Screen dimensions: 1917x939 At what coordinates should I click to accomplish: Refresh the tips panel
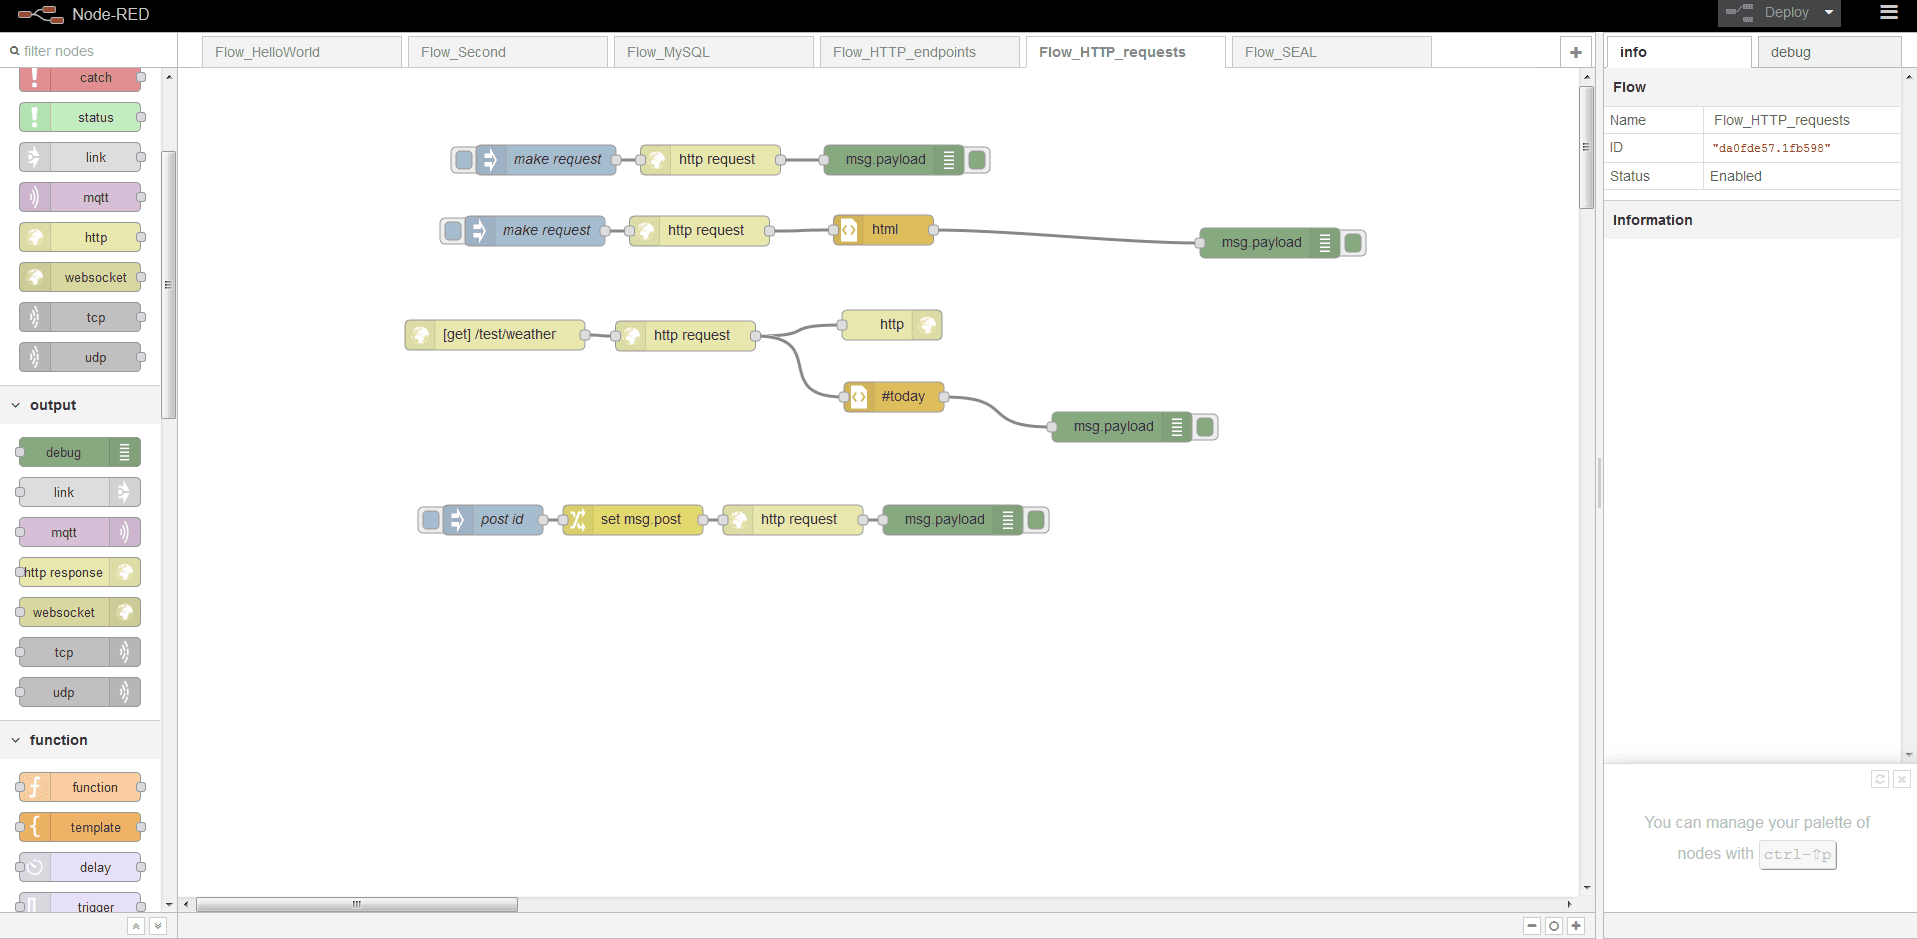coord(1880,779)
